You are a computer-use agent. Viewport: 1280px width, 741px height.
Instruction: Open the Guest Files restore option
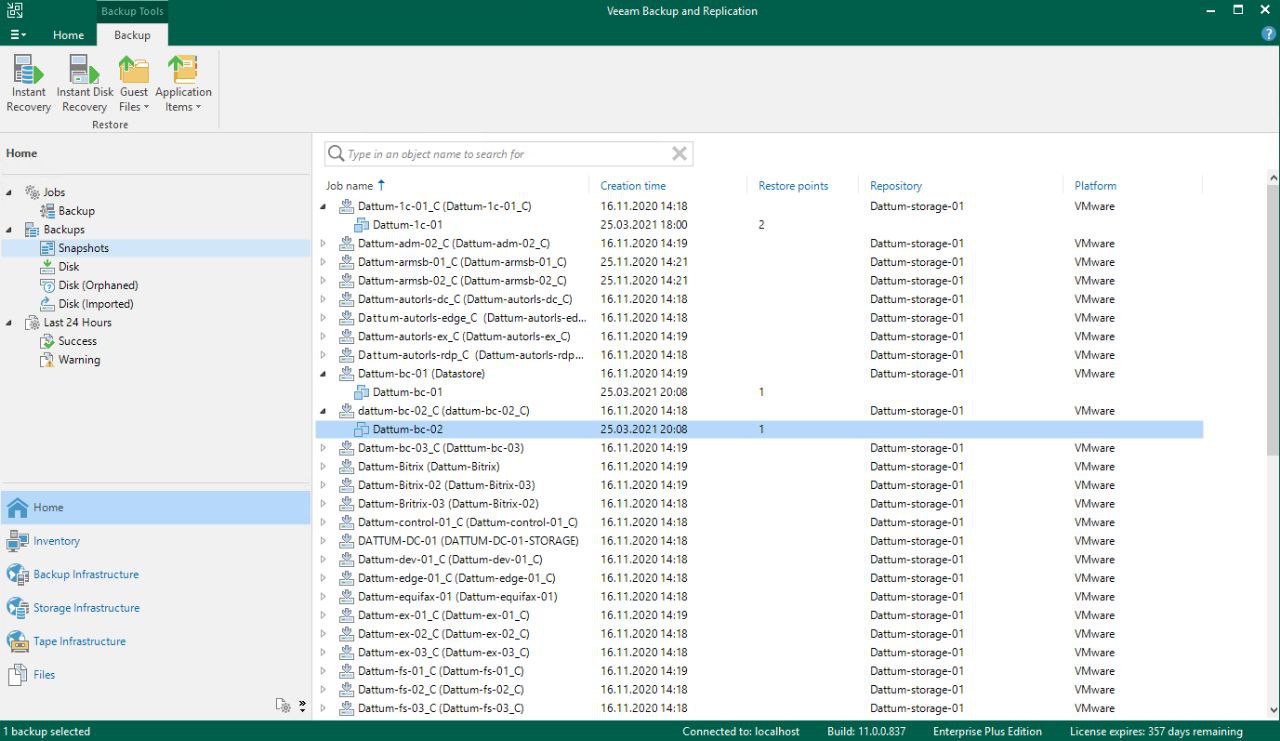133,83
